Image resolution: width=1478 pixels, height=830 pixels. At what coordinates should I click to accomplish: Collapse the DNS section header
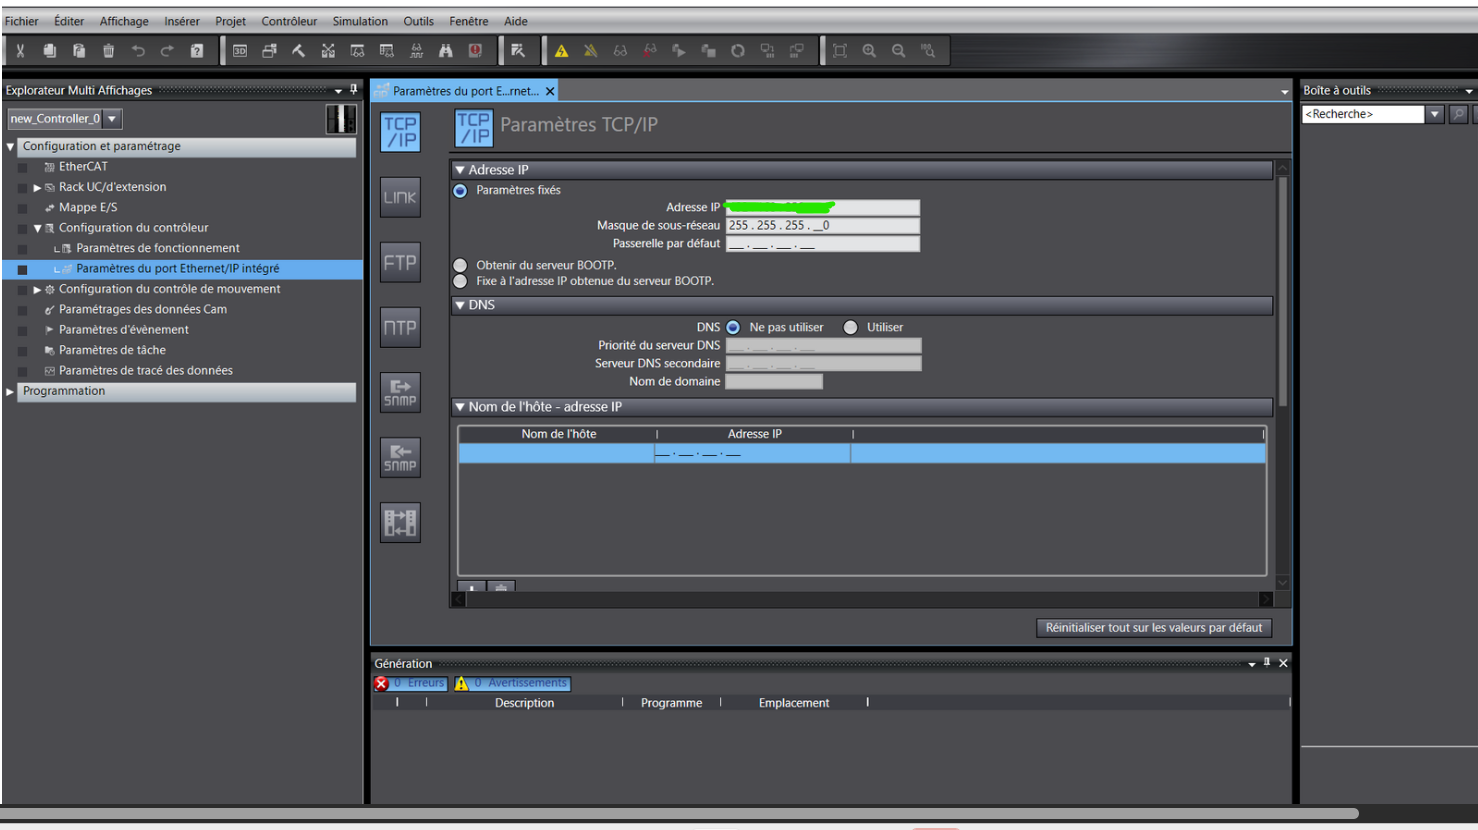460,305
